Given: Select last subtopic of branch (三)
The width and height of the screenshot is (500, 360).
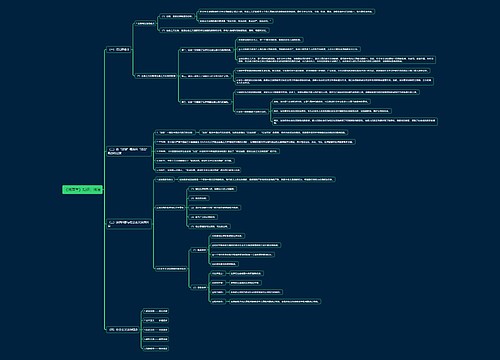Looking at the screenshot, I should tap(171, 268).
